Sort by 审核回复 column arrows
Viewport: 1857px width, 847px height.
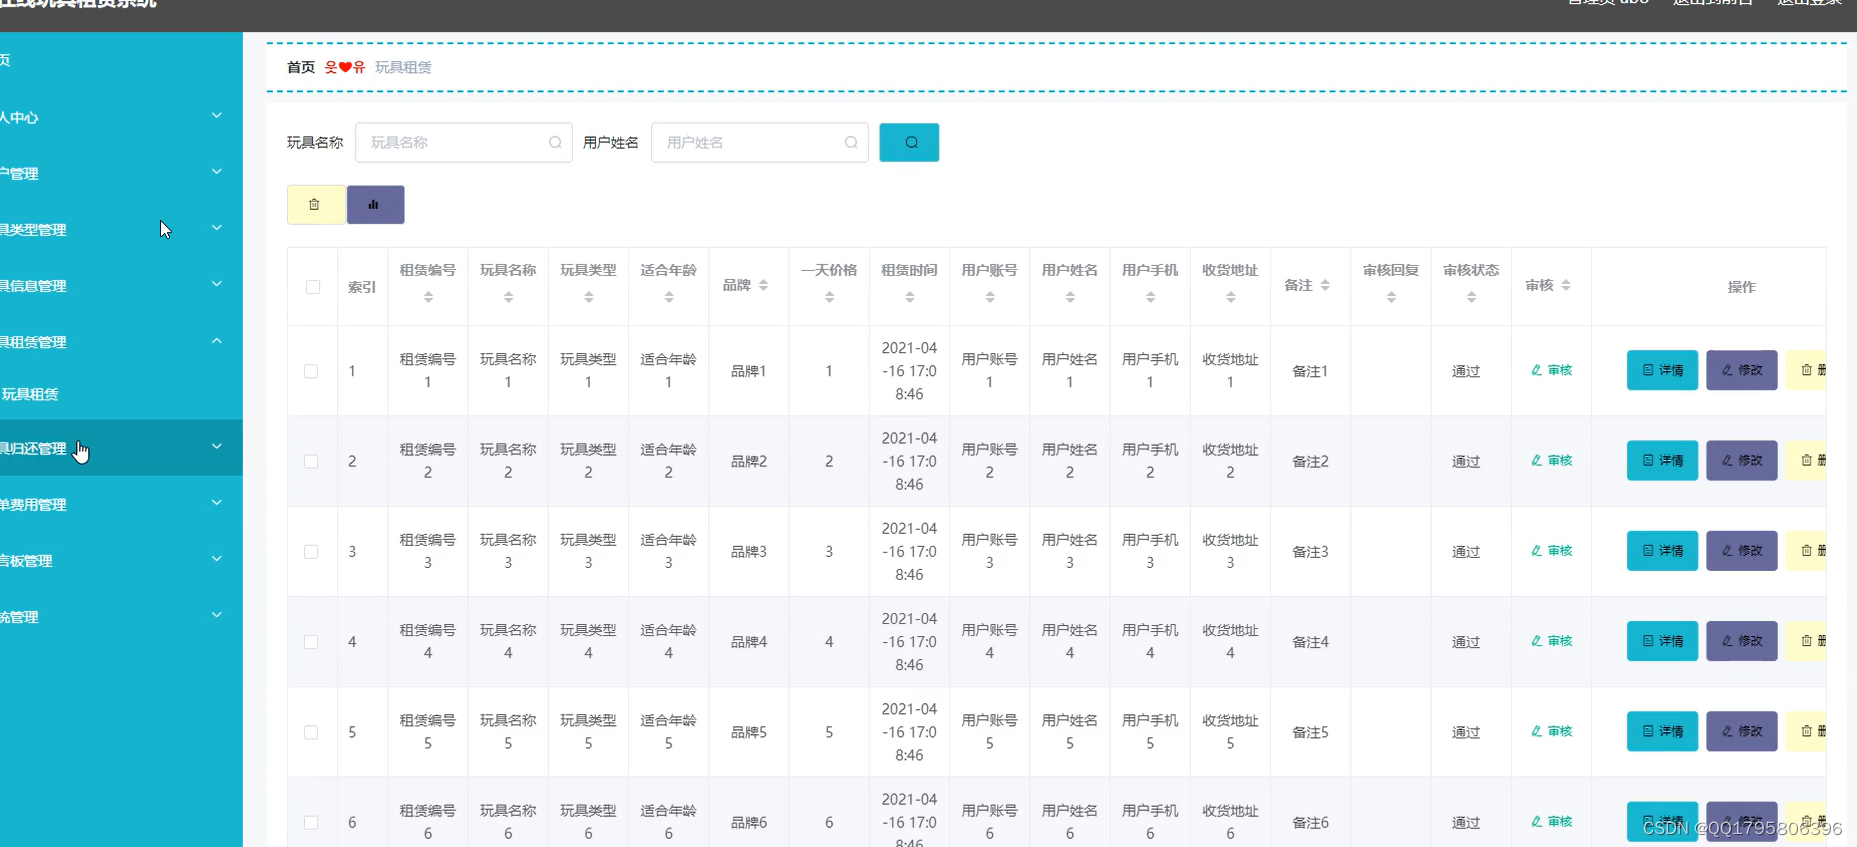[x=1391, y=297]
